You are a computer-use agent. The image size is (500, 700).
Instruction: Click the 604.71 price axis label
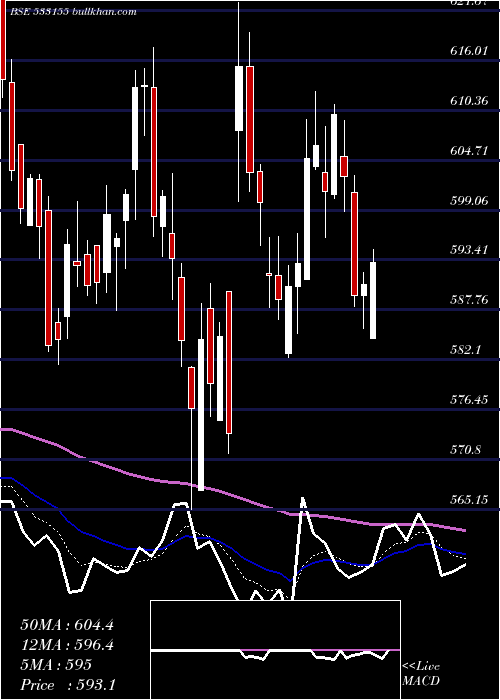coord(469,151)
